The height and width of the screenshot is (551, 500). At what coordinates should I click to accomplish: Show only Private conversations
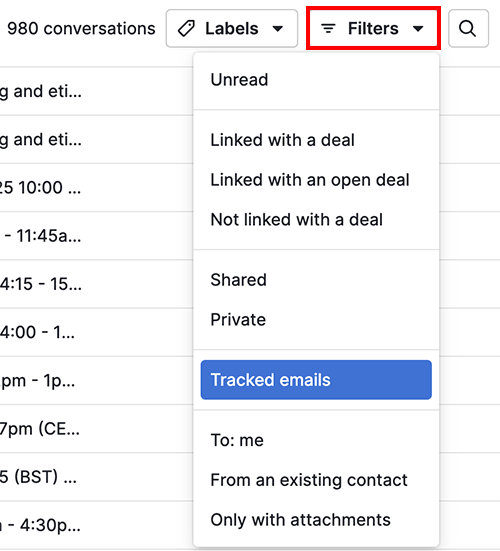click(316, 320)
